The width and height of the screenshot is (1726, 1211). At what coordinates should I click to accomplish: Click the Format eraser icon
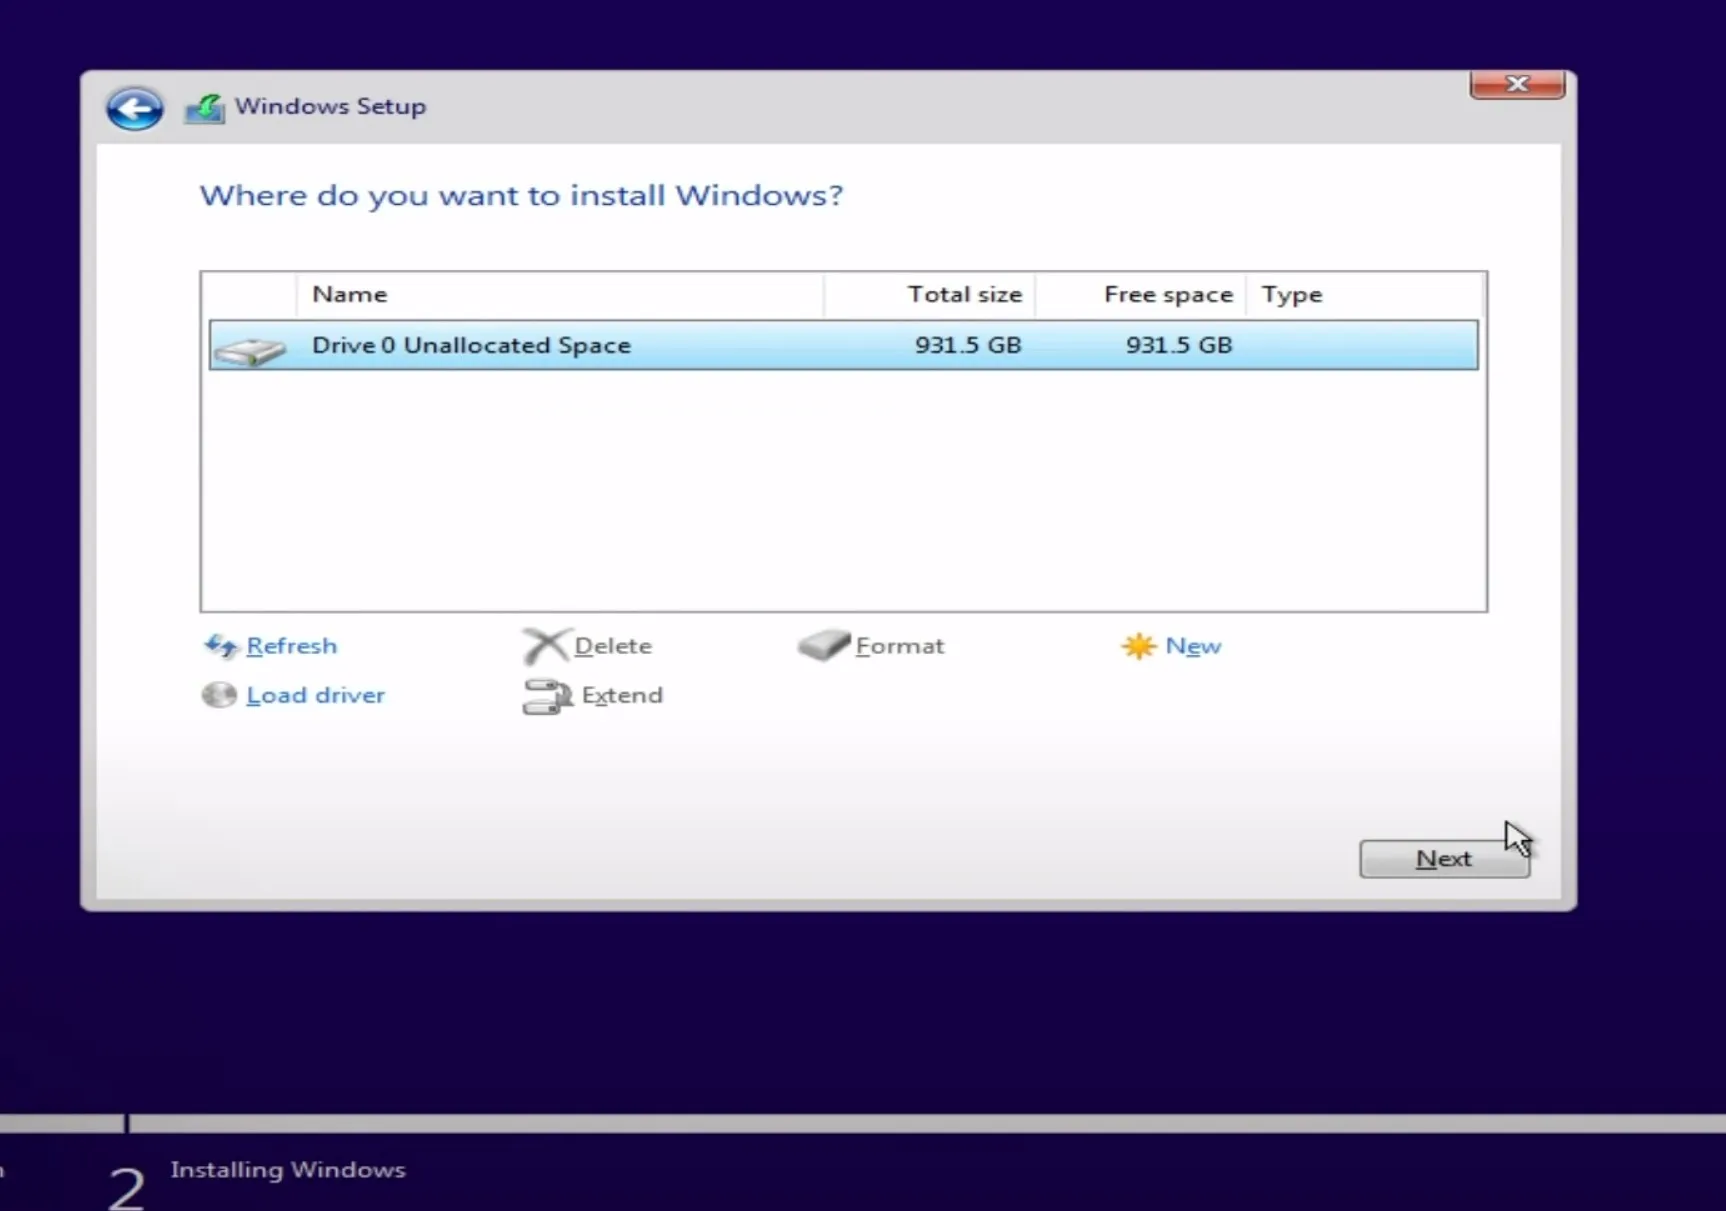[x=823, y=645]
